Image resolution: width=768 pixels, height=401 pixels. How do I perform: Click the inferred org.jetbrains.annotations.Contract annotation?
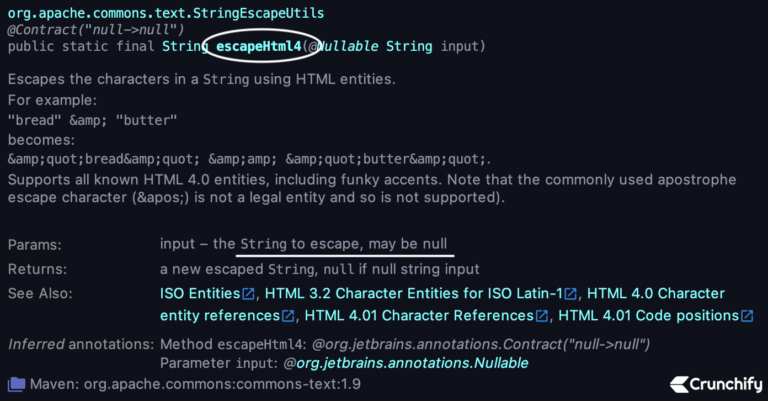(480, 344)
